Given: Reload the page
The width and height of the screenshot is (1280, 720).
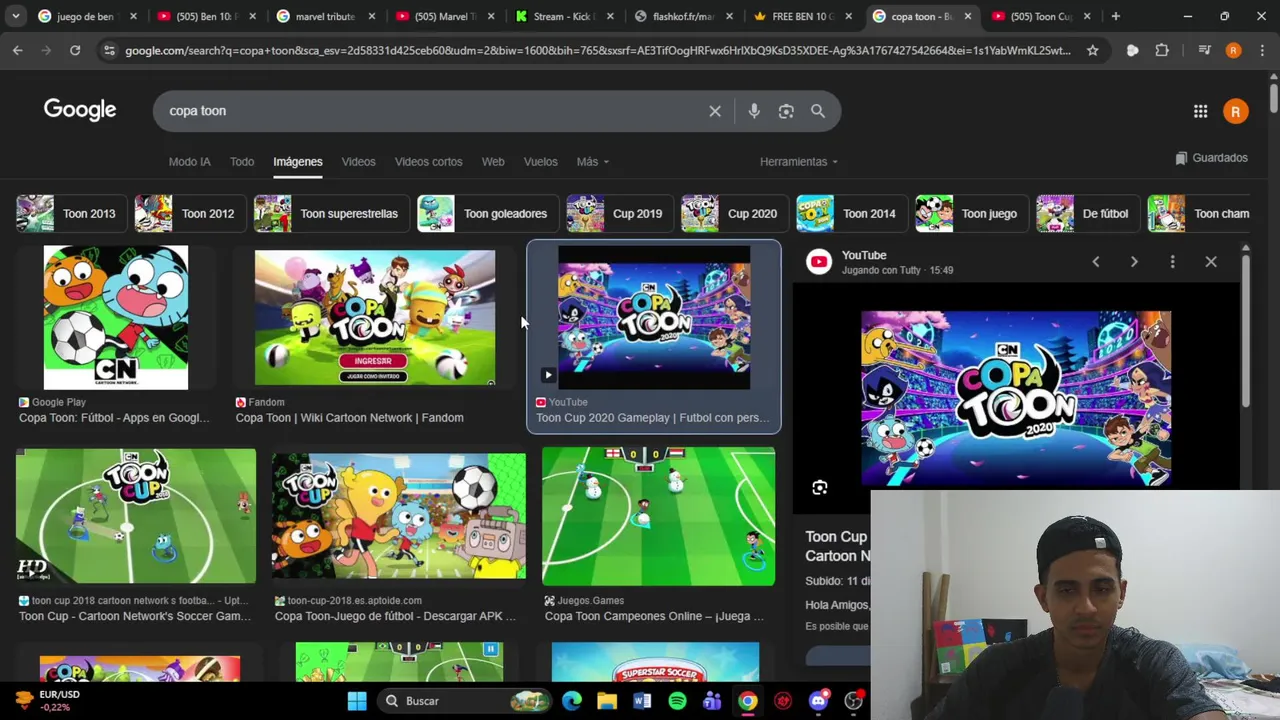Looking at the screenshot, I should (x=75, y=50).
